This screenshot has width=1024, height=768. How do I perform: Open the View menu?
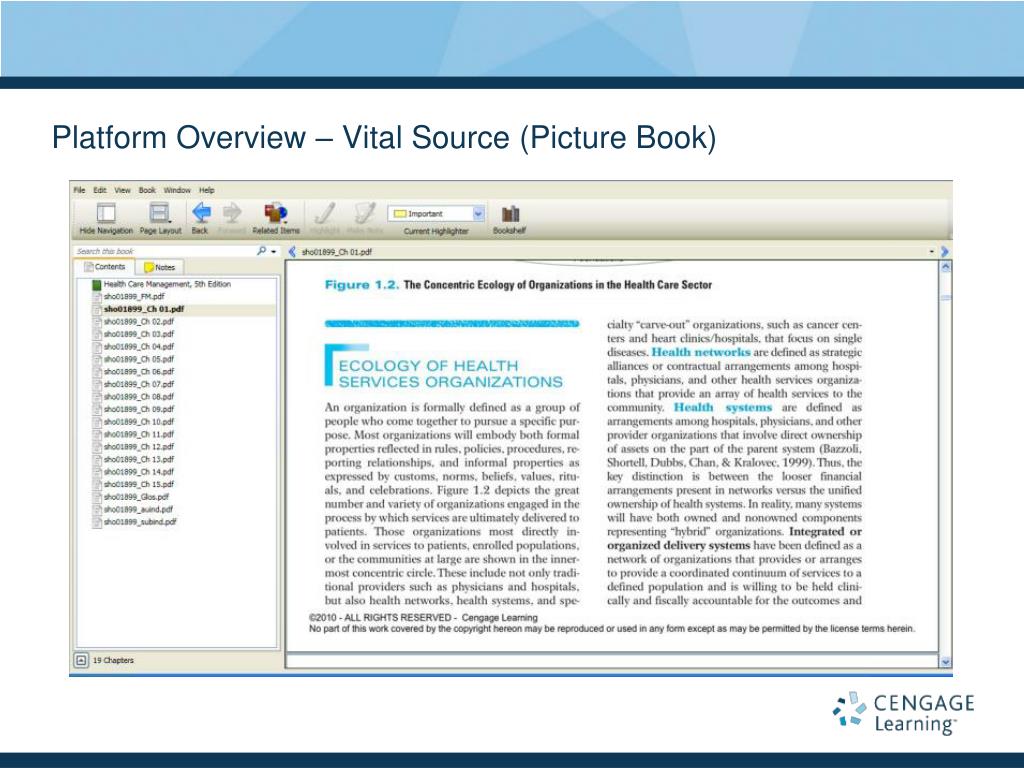point(123,190)
